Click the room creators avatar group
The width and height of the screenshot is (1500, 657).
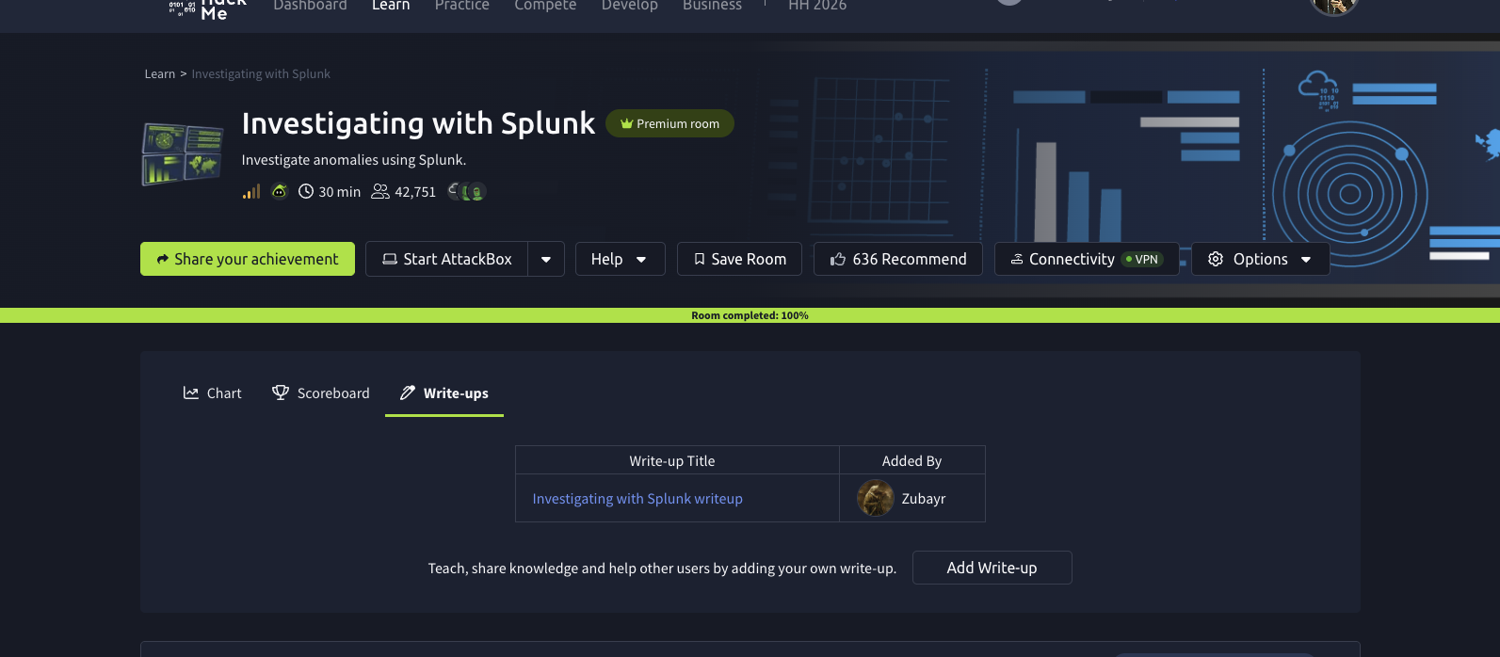pos(467,192)
